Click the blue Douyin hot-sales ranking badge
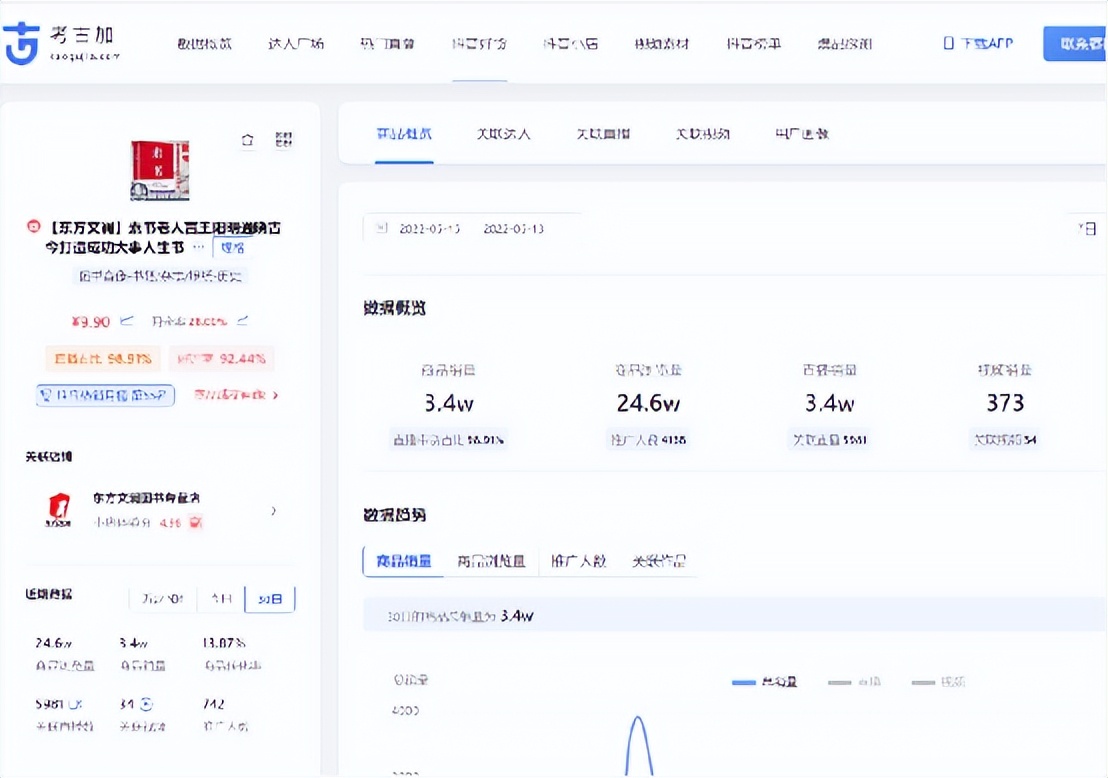 [x=105, y=395]
